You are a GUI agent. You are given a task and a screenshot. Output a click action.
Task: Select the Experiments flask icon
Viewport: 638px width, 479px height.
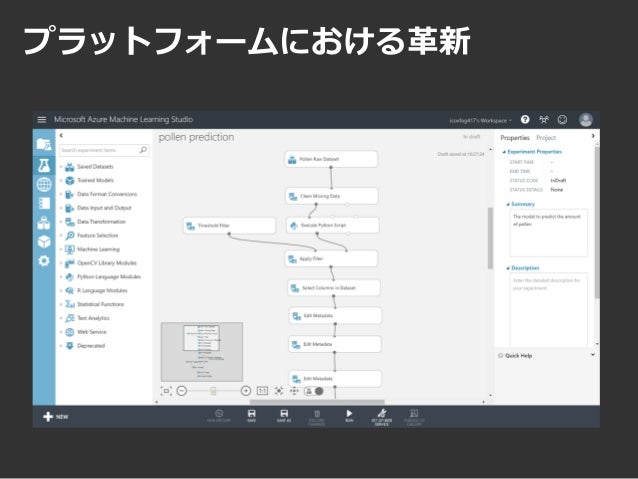click(x=44, y=165)
